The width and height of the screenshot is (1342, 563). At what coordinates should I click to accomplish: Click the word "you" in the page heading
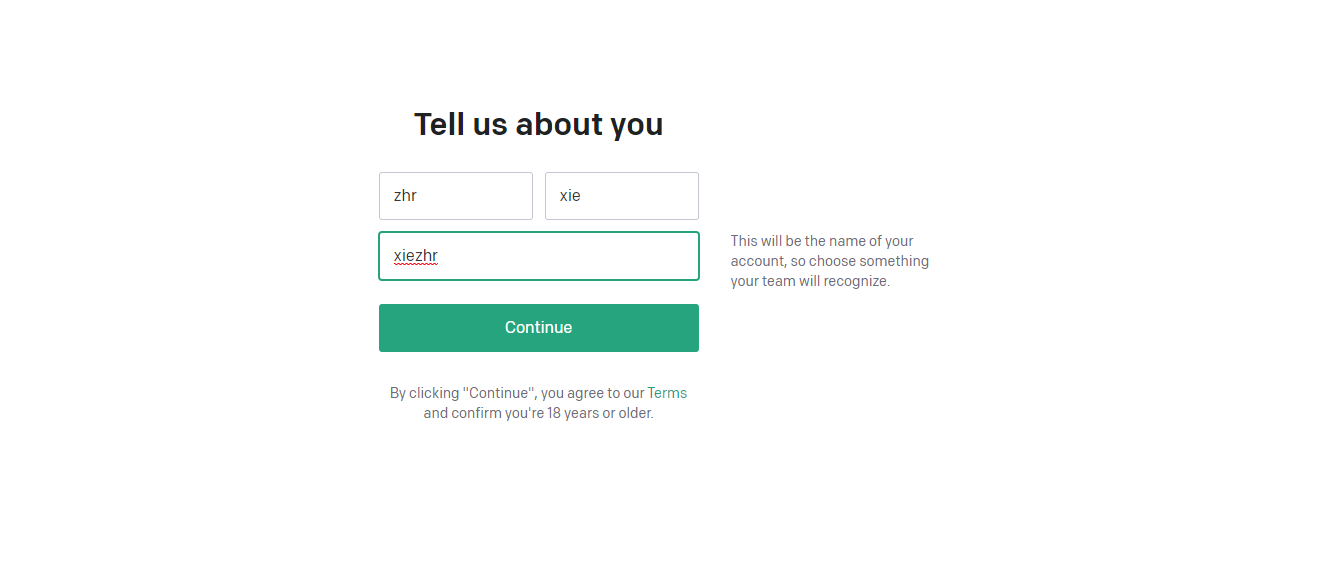[x=636, y=126]
